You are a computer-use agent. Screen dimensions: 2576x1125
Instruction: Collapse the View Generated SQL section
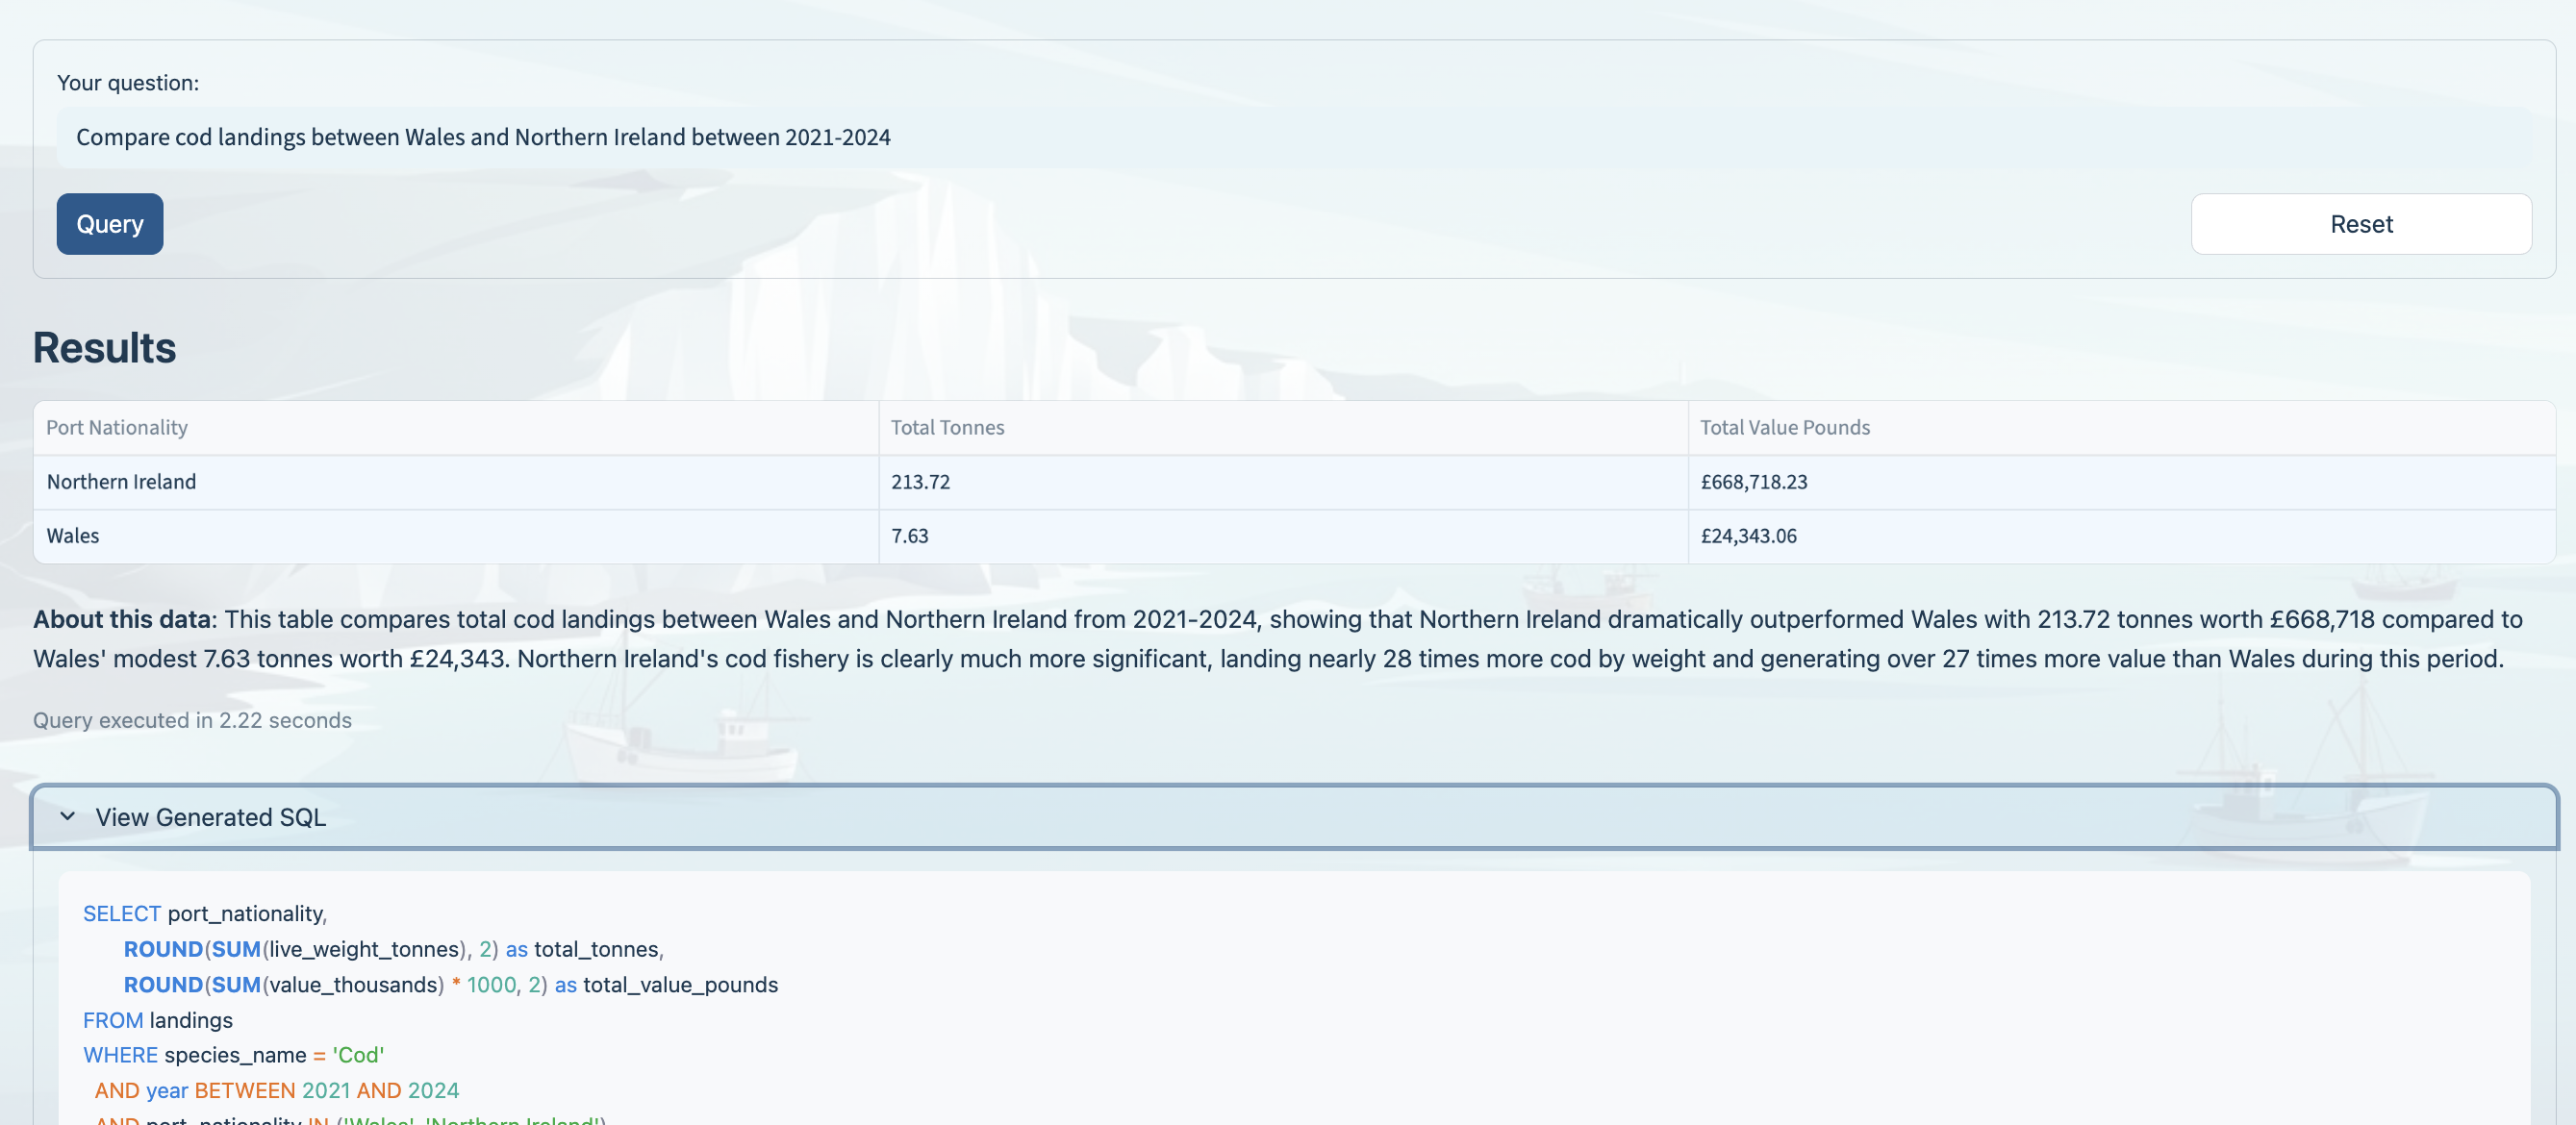210,817
